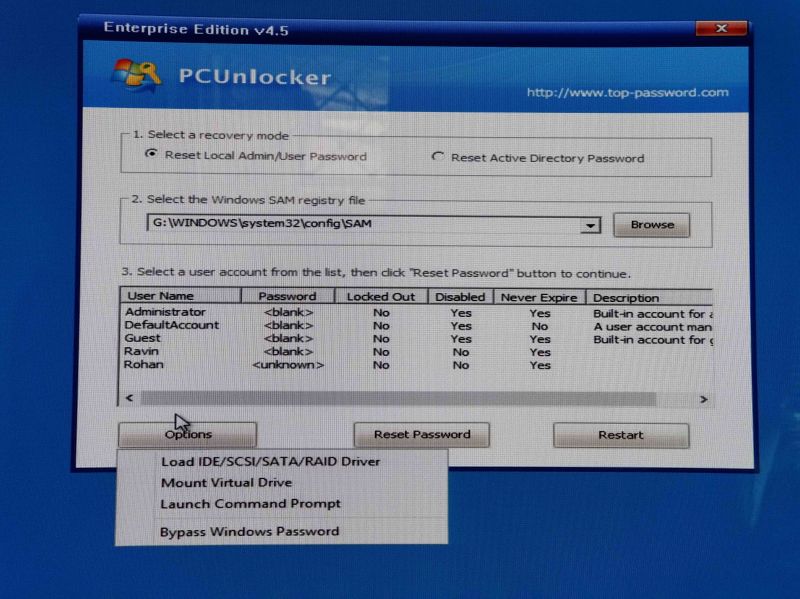Choose Load IDE/SCSI/SATA/RAID Driver from menu

click(270, 462)
